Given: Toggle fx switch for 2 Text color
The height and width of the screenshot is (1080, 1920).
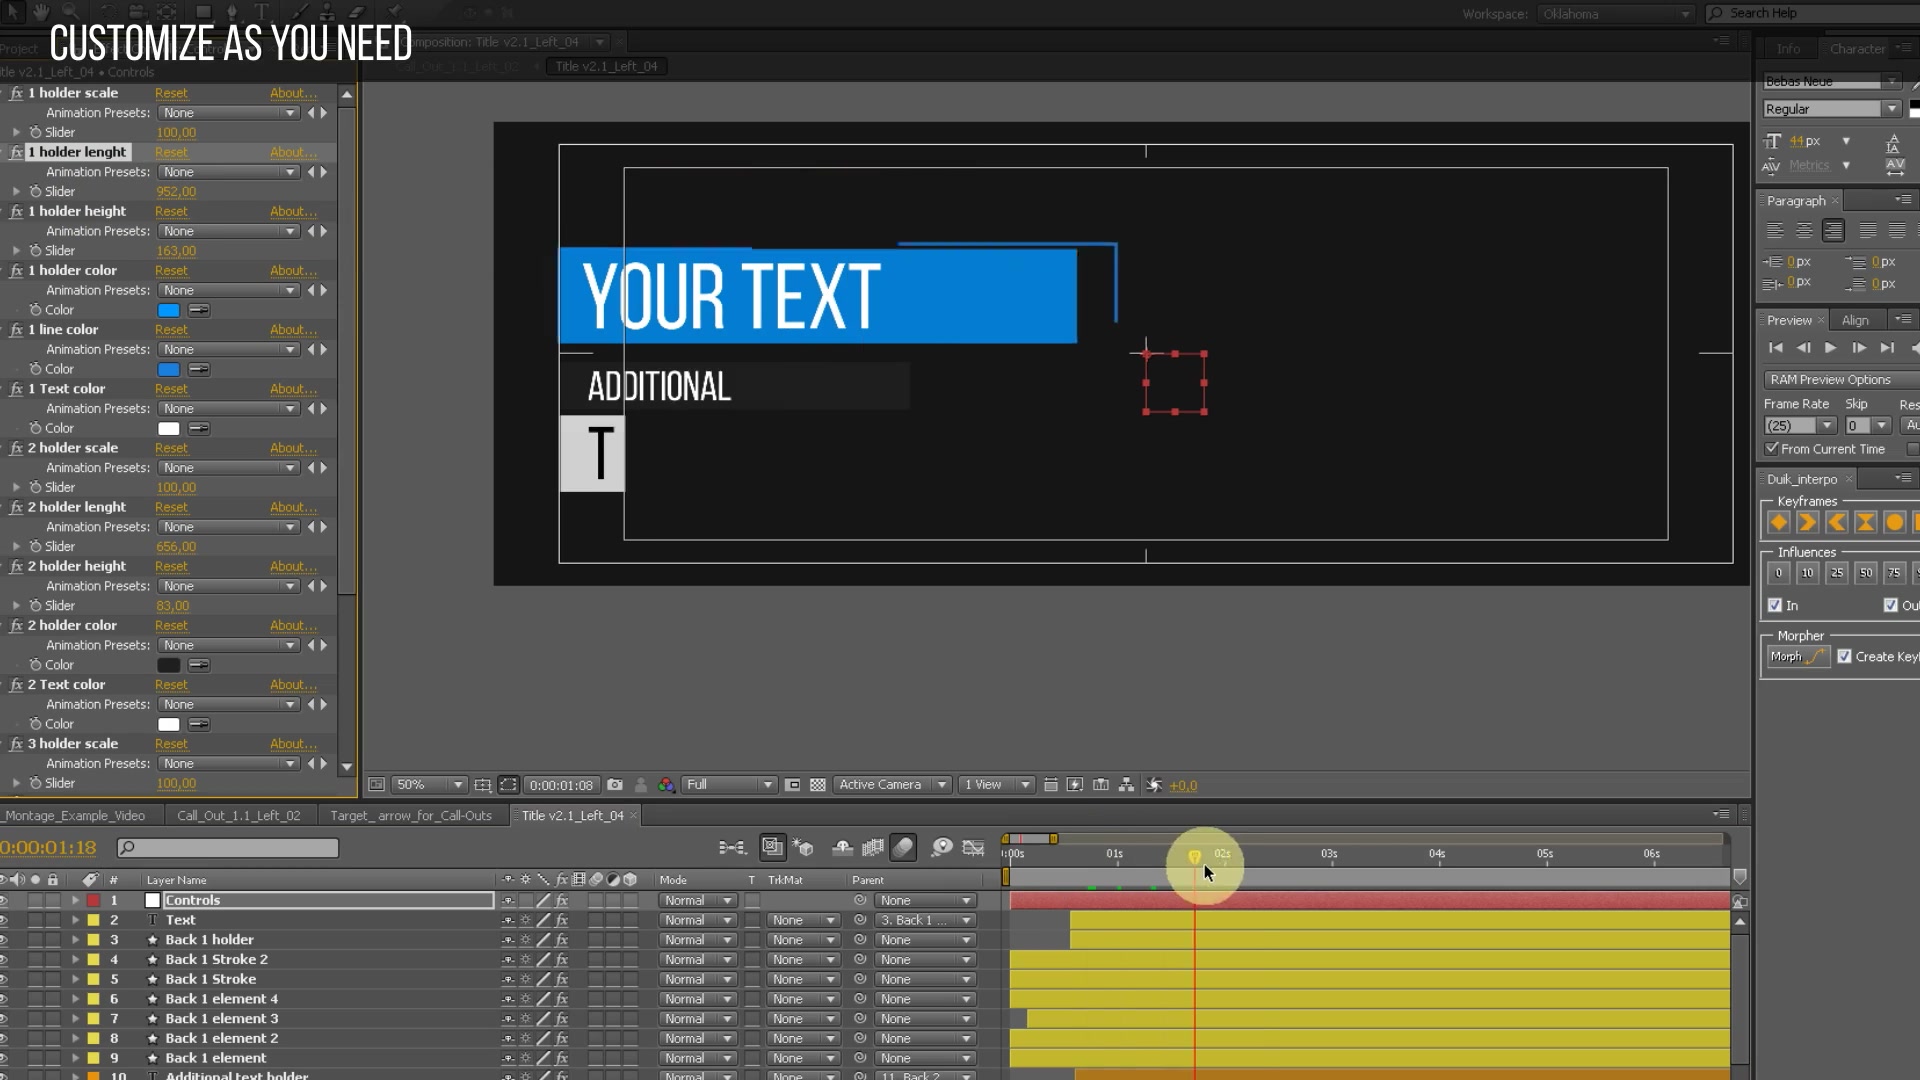Looking at the screenshot, I should click(16, 685).
